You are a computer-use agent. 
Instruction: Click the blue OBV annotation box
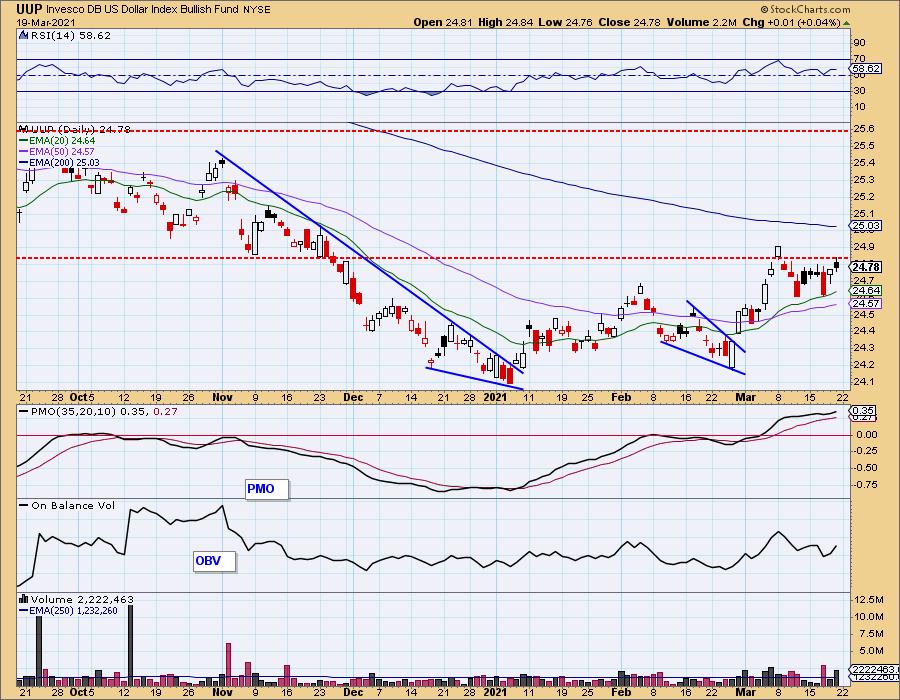(215, 561)
